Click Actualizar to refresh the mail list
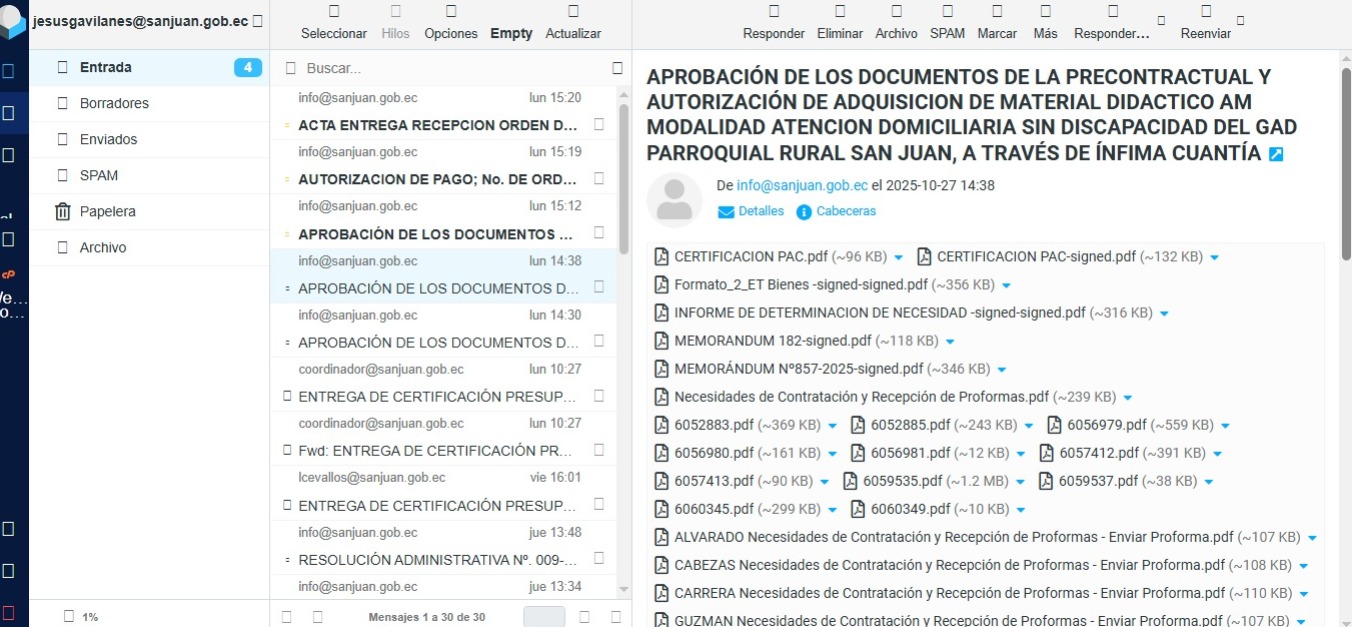The height and width of the screenshot is (627, 1352). (x=573, y=12)
